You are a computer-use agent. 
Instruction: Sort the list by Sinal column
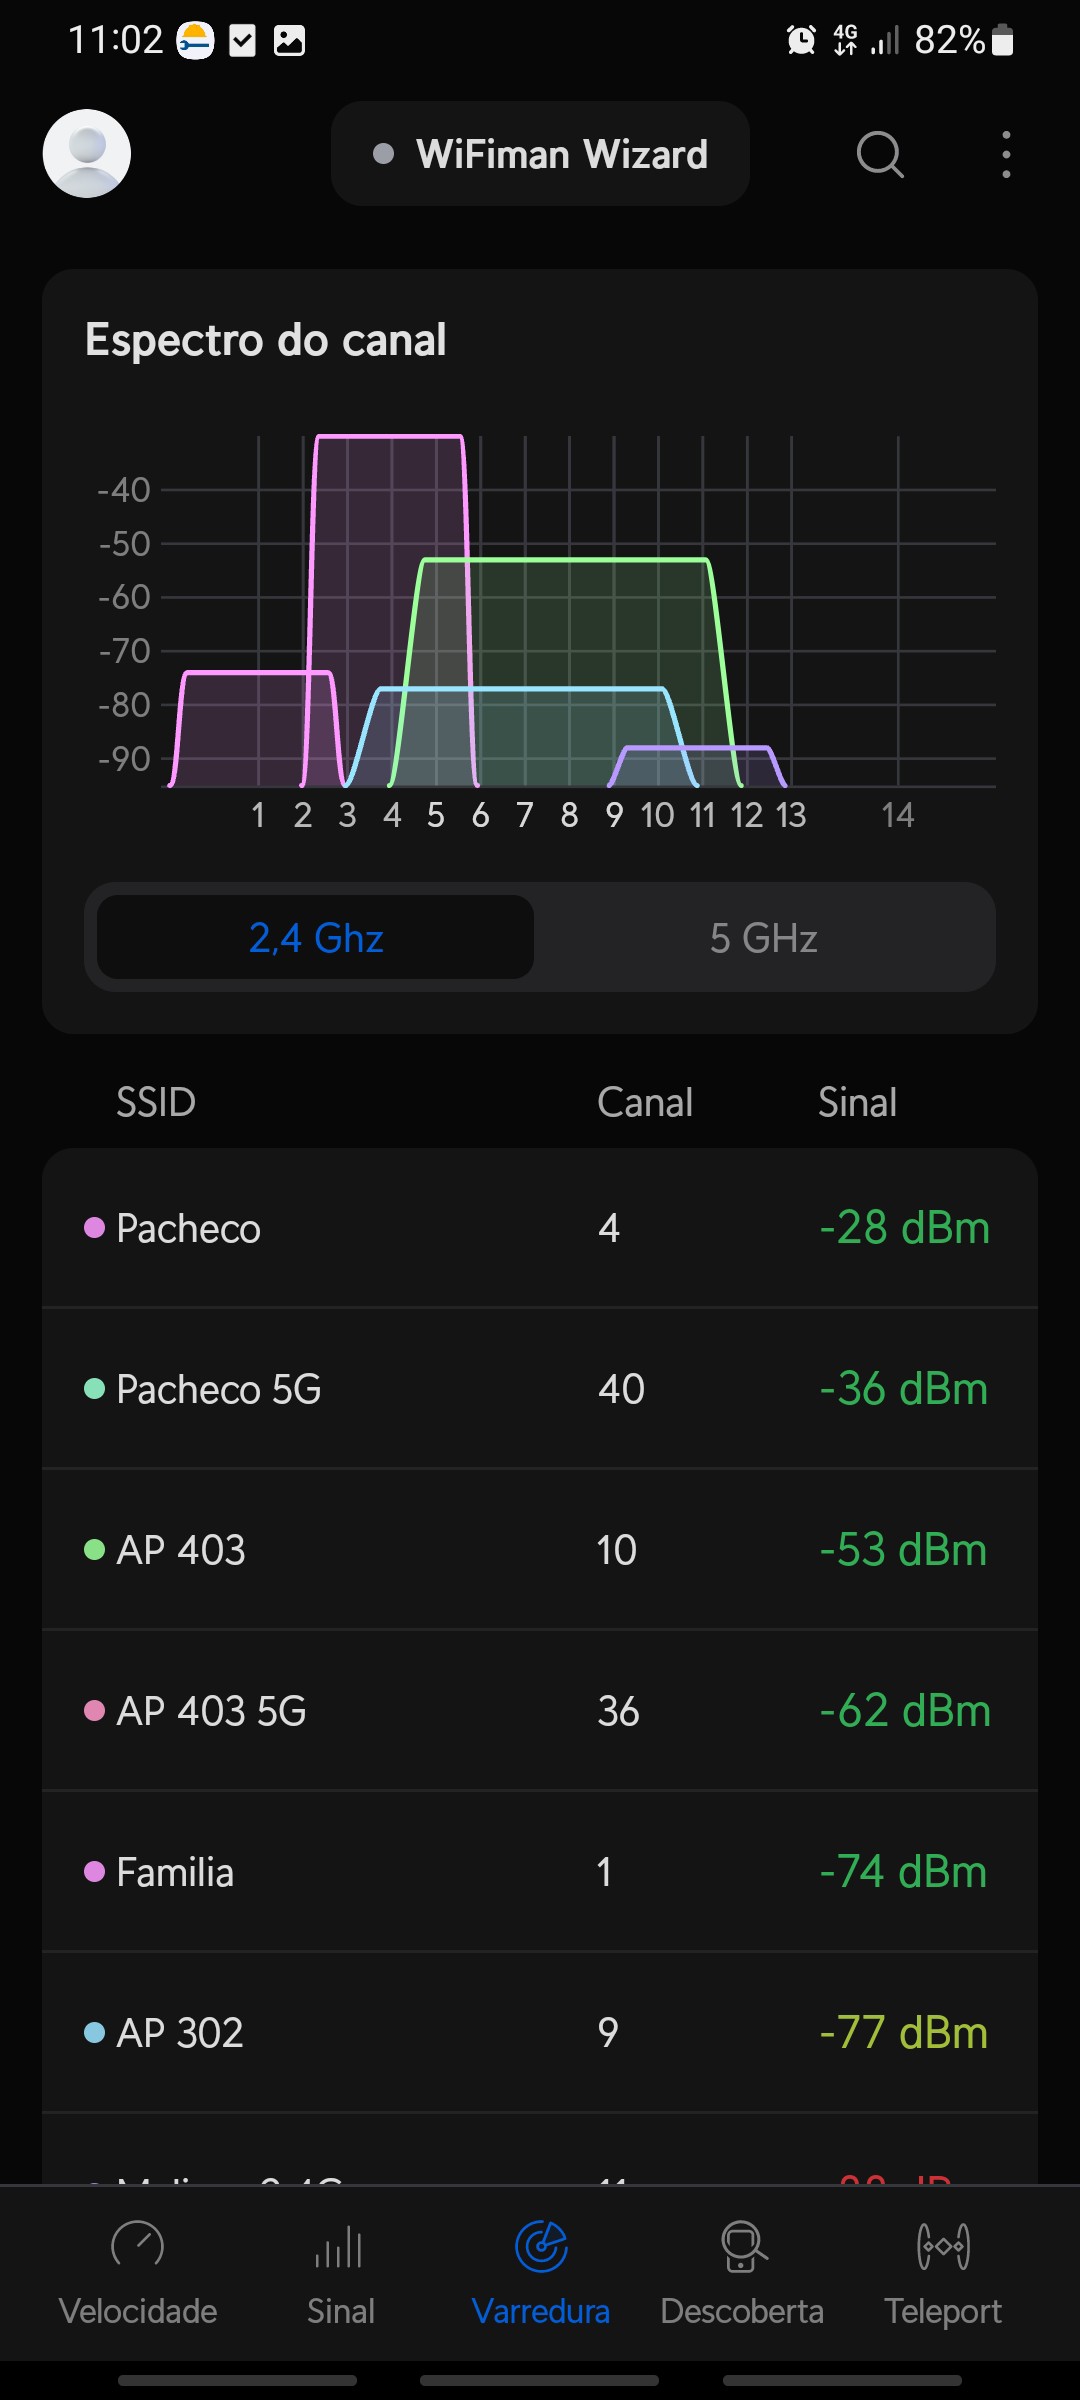click(x=857, y=1102)
